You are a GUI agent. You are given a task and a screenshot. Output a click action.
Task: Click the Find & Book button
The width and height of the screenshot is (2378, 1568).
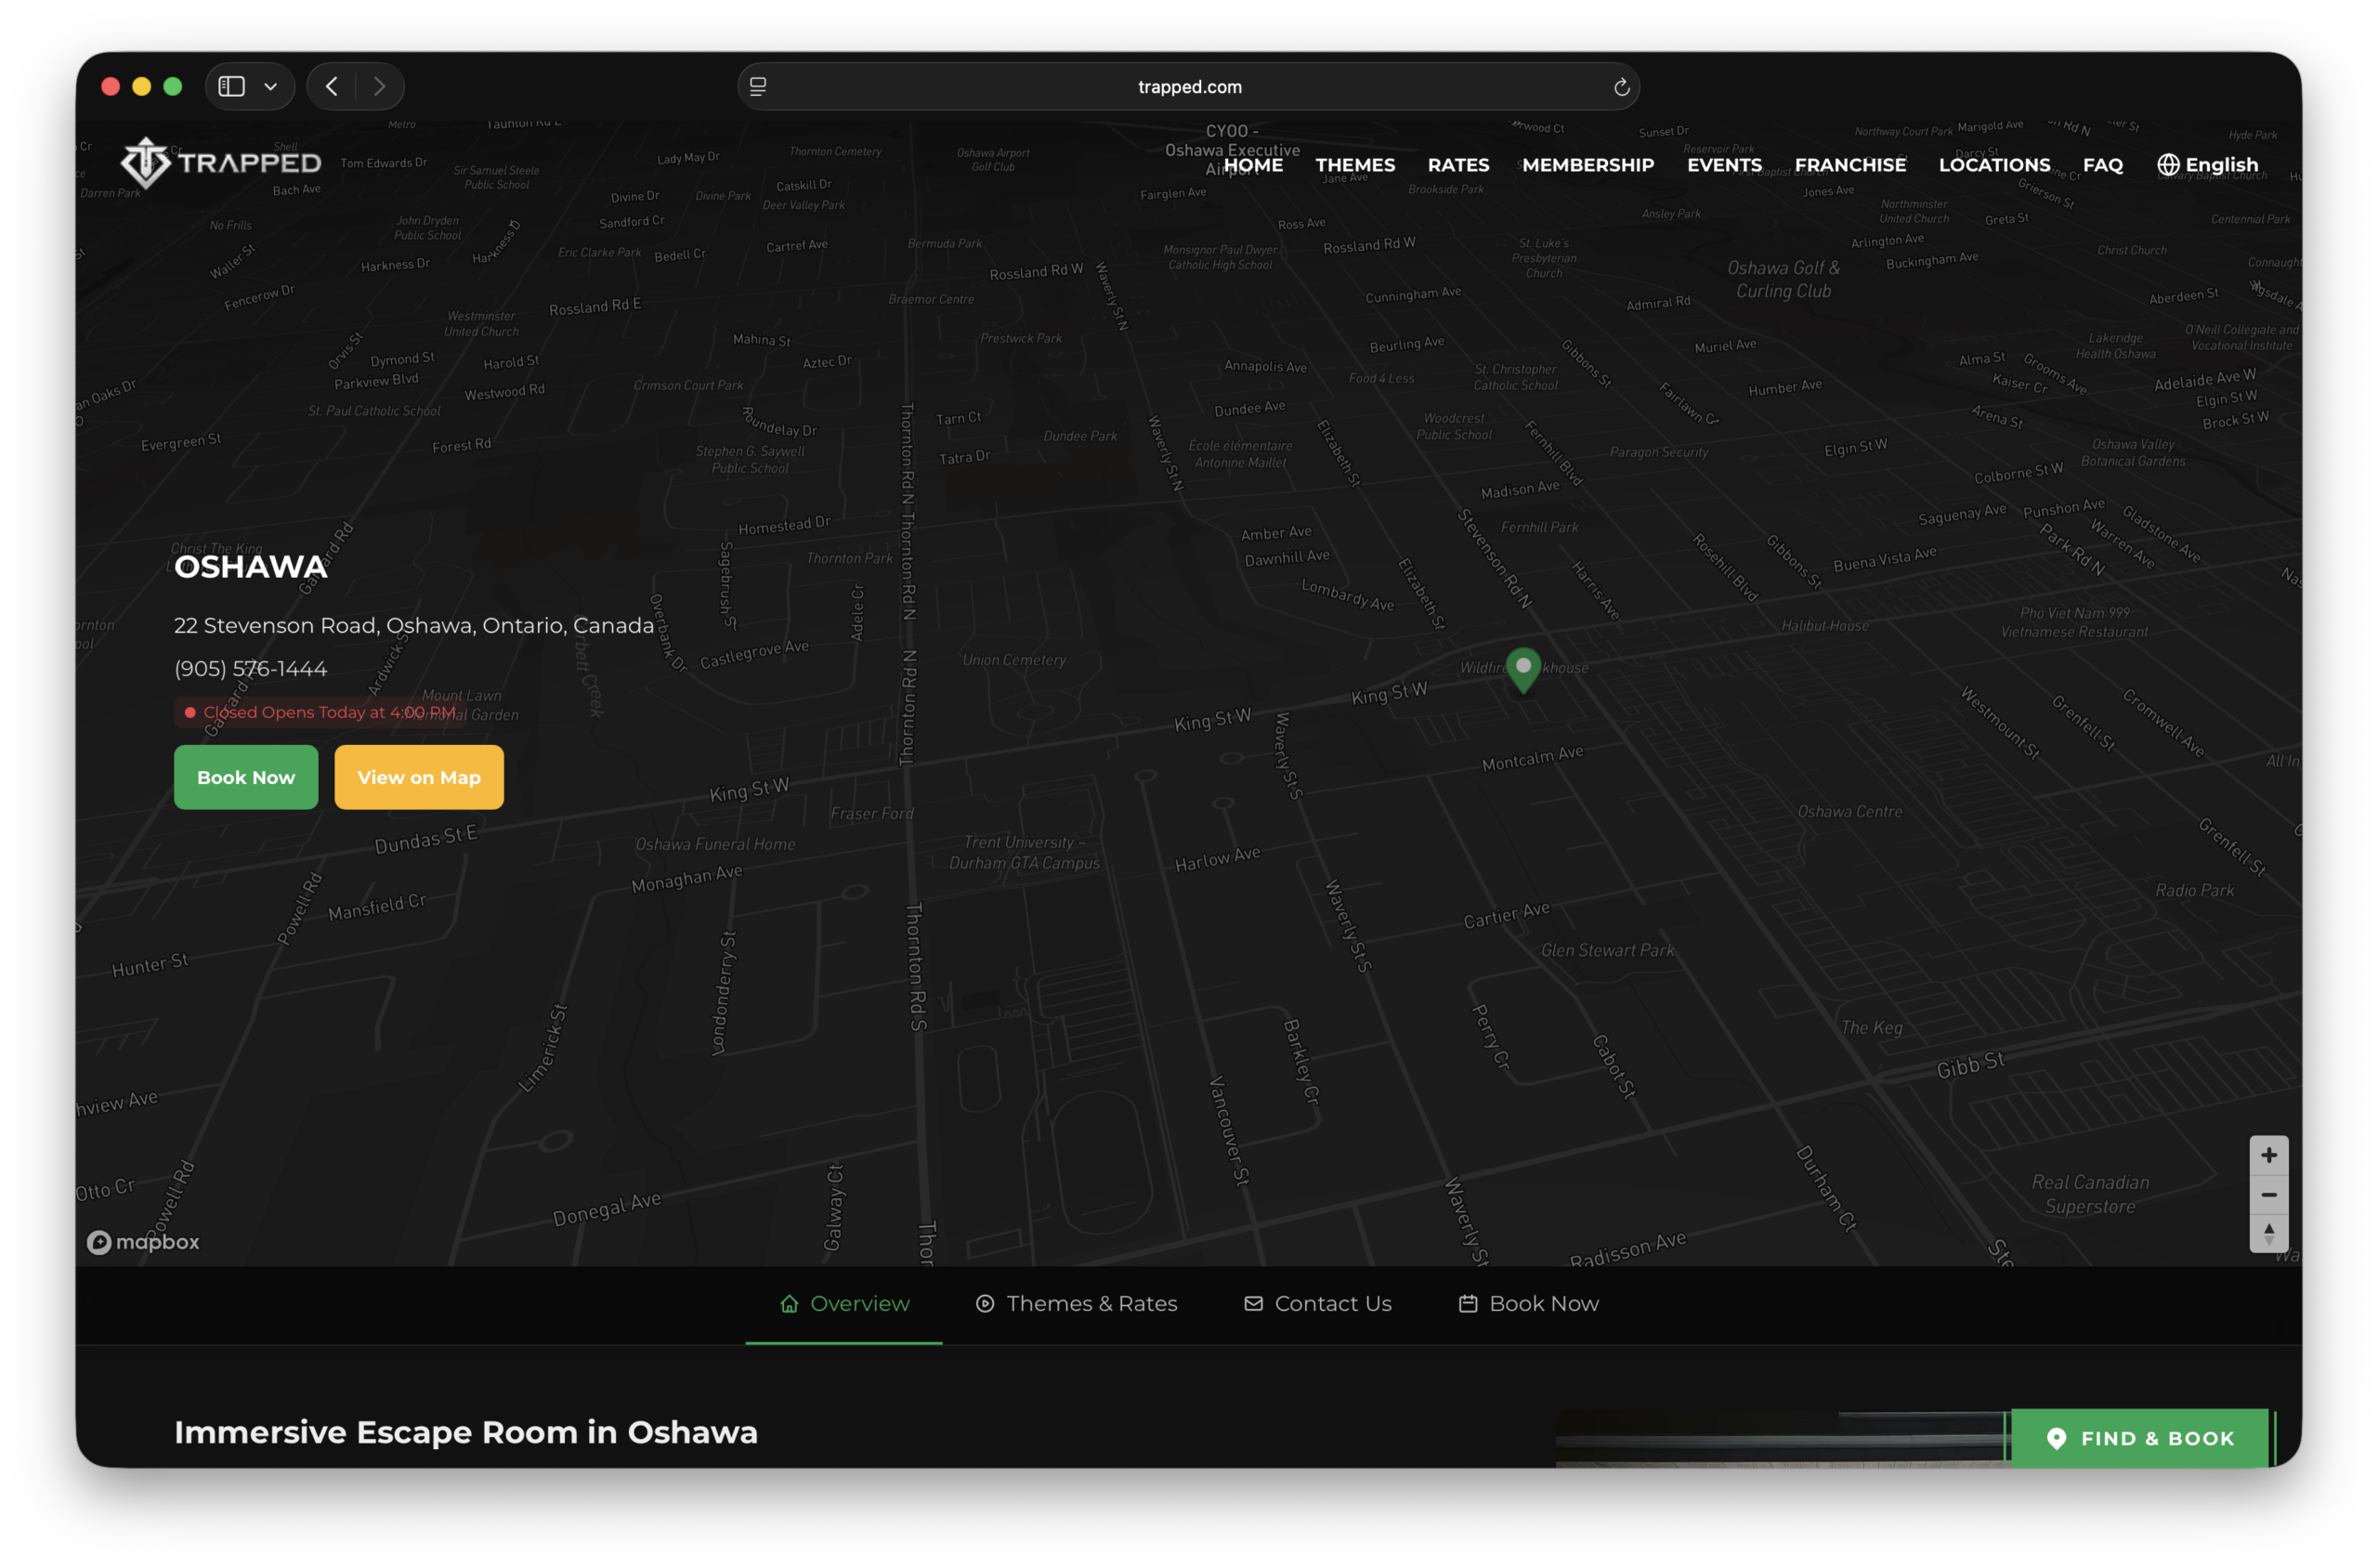coord(2139,1438)
